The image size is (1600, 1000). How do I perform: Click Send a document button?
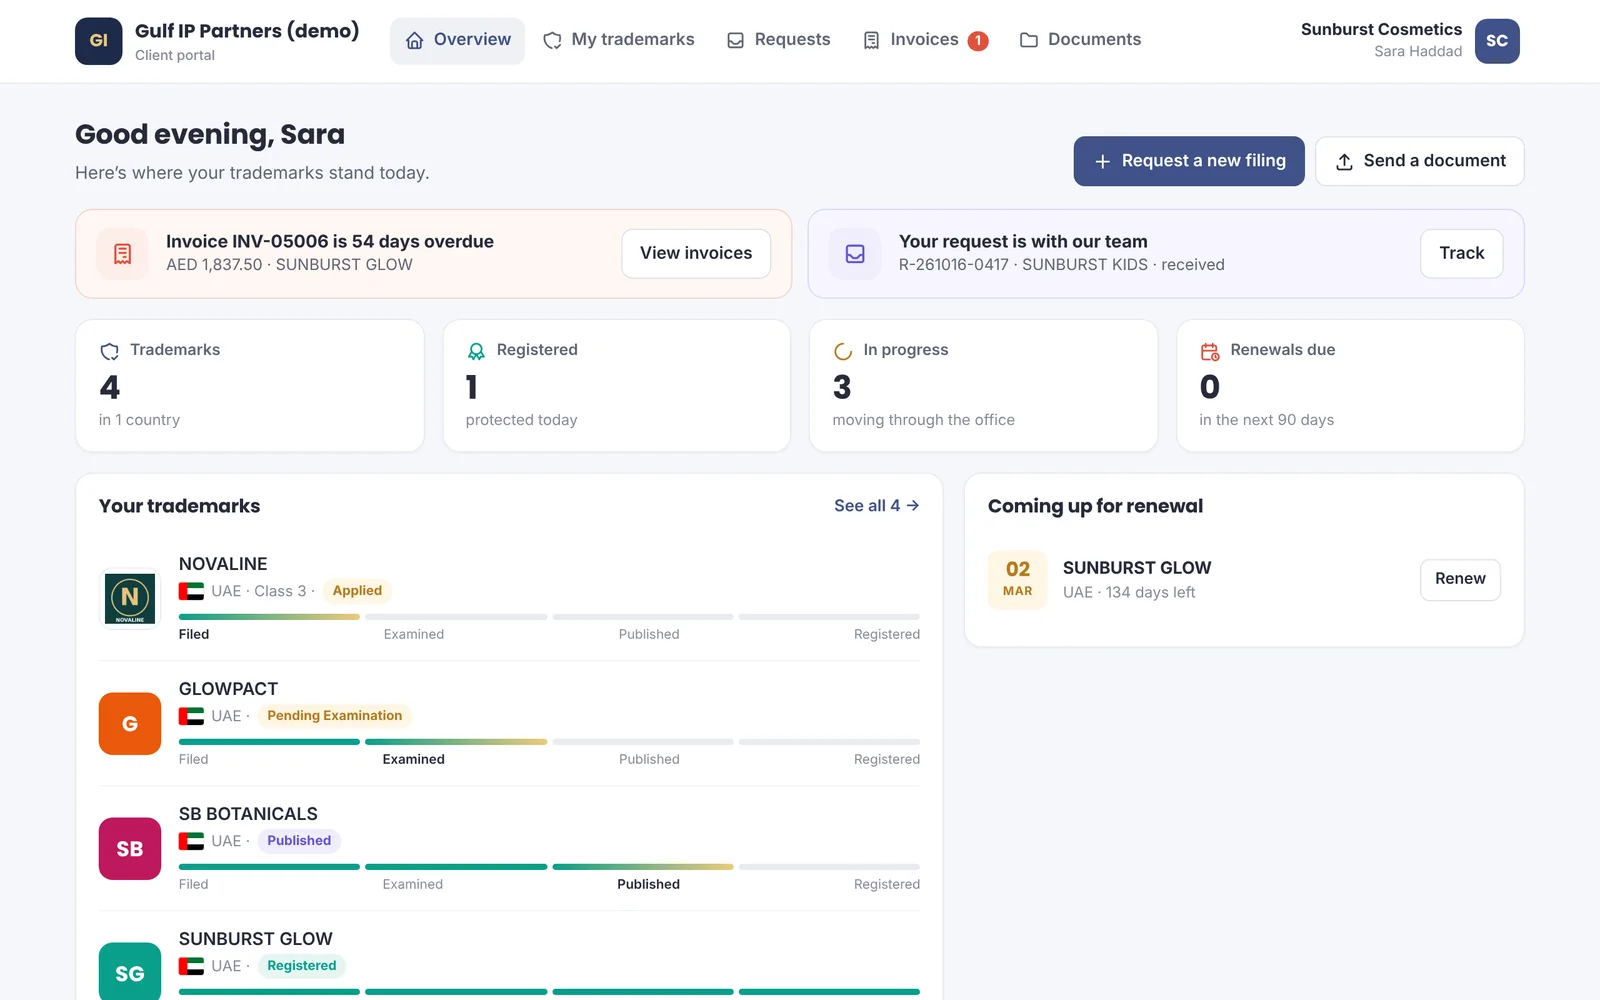[1419, 161]
